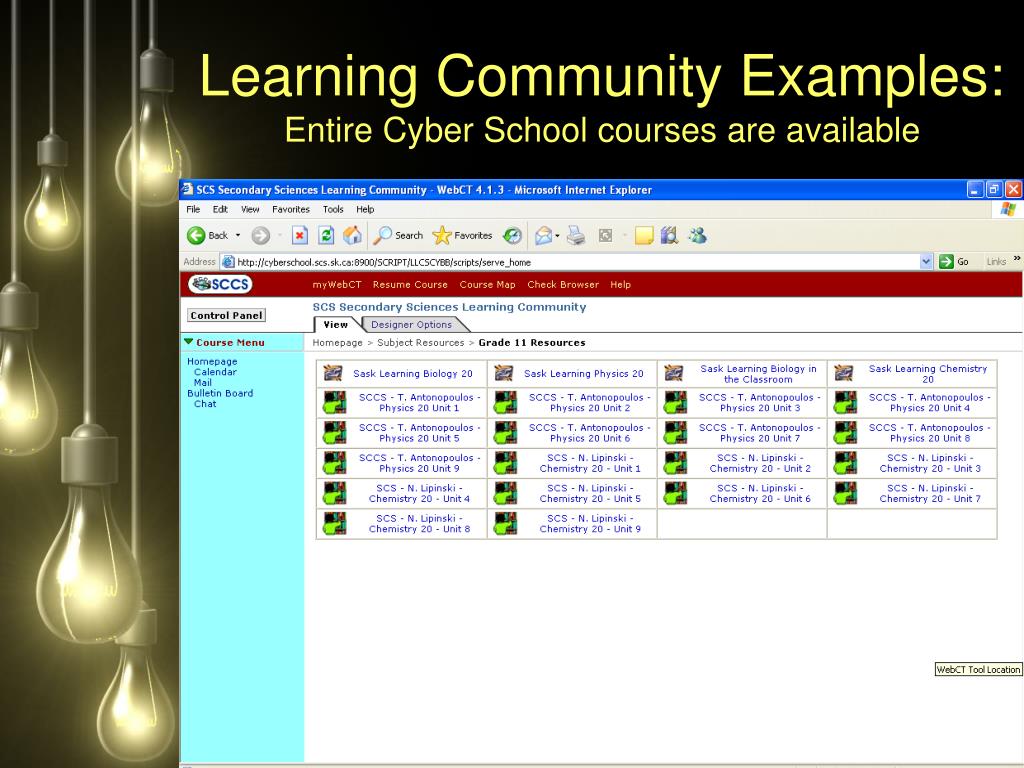Click icon beside Physics 20 Unit 6

[505, 433]
